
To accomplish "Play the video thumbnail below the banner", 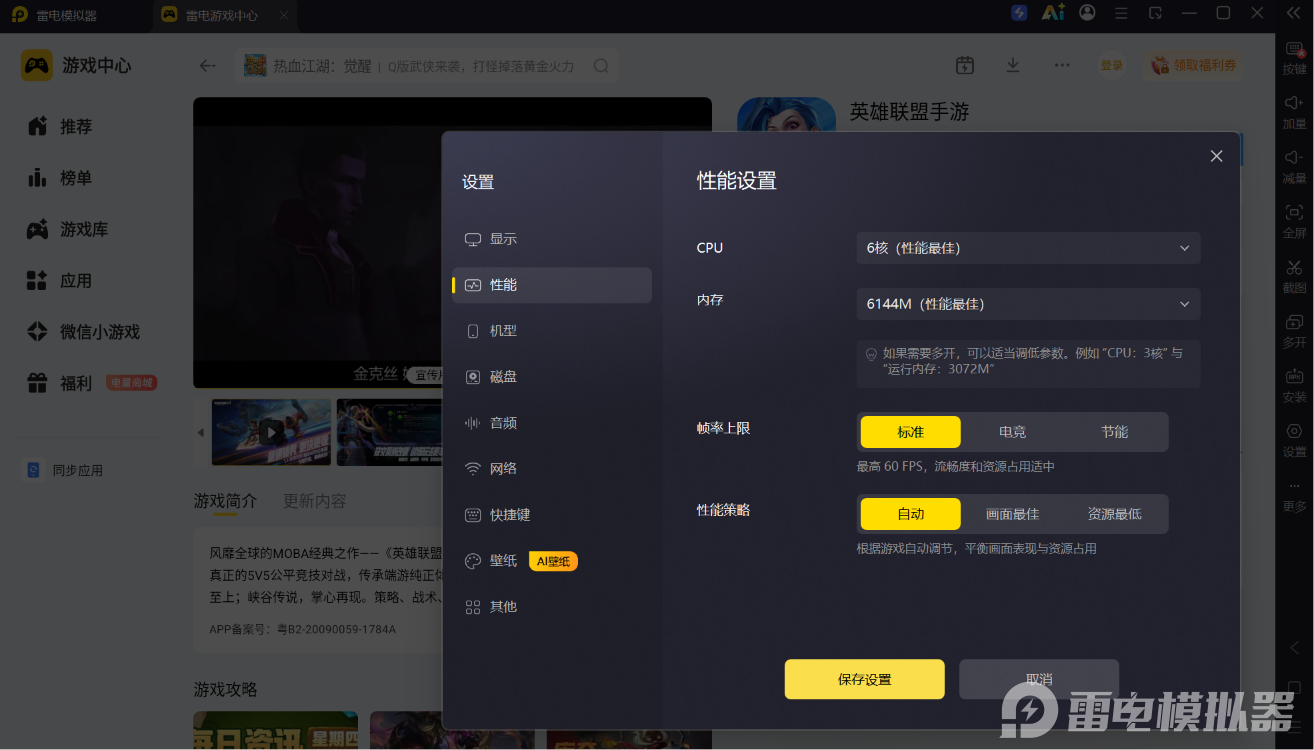I will 272,433.
